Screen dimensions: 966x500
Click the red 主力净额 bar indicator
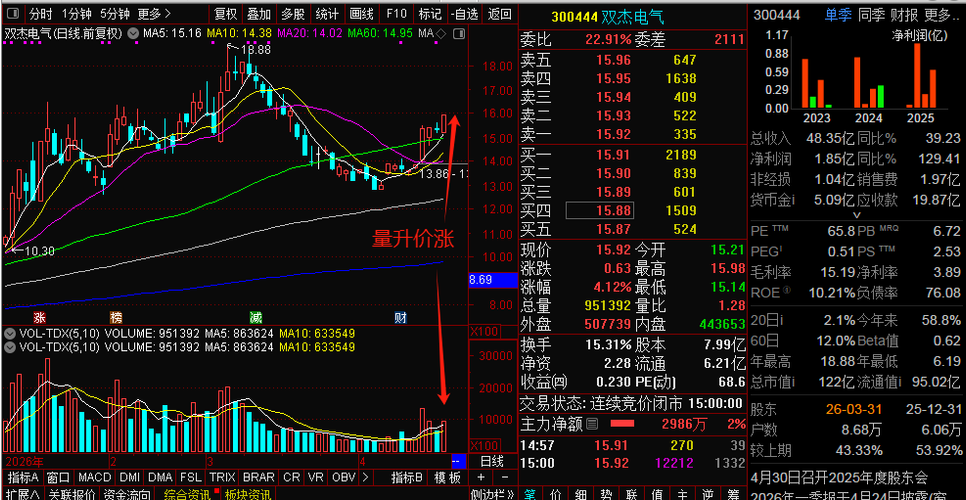(622, 424)
